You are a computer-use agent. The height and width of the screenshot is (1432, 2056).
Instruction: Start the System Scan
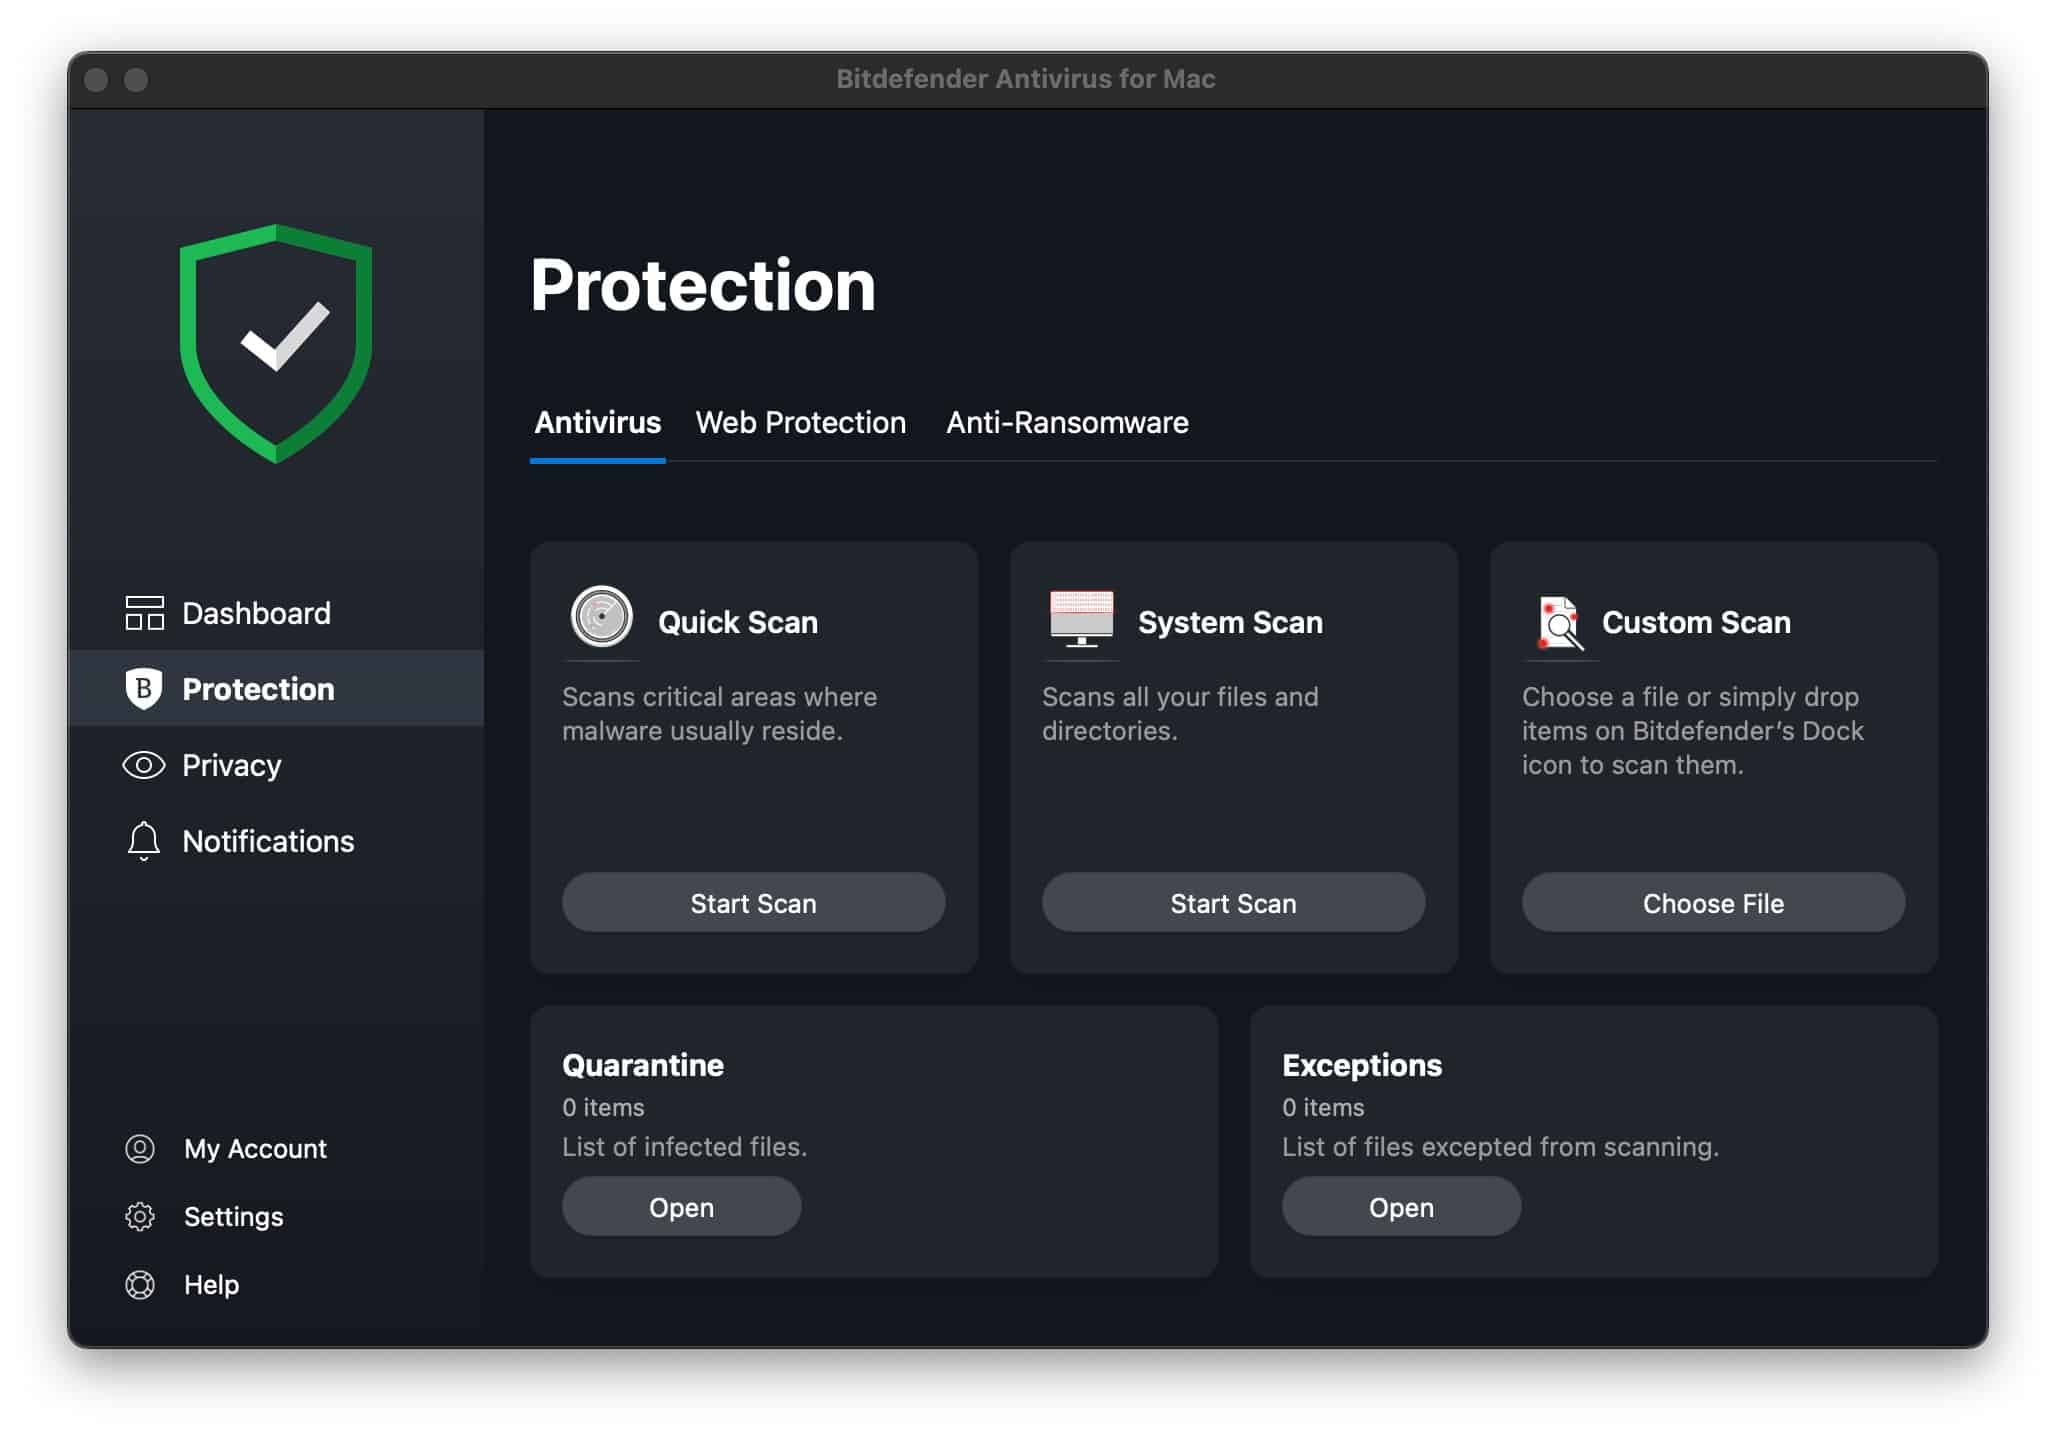pos(1233,903)
